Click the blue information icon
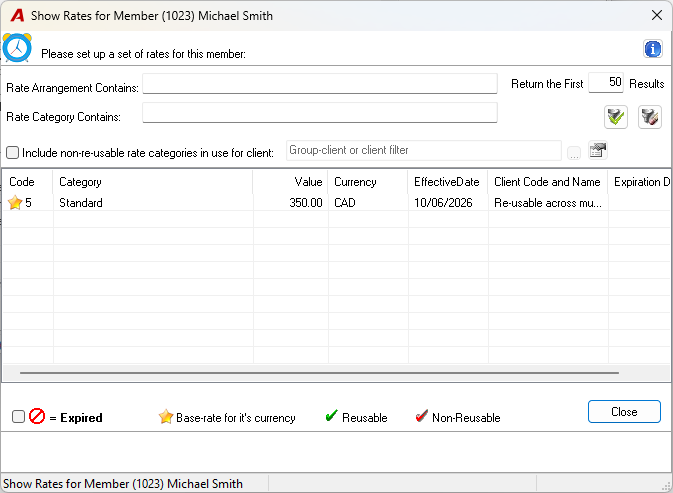The image size is (673, 493). point(652,49)
